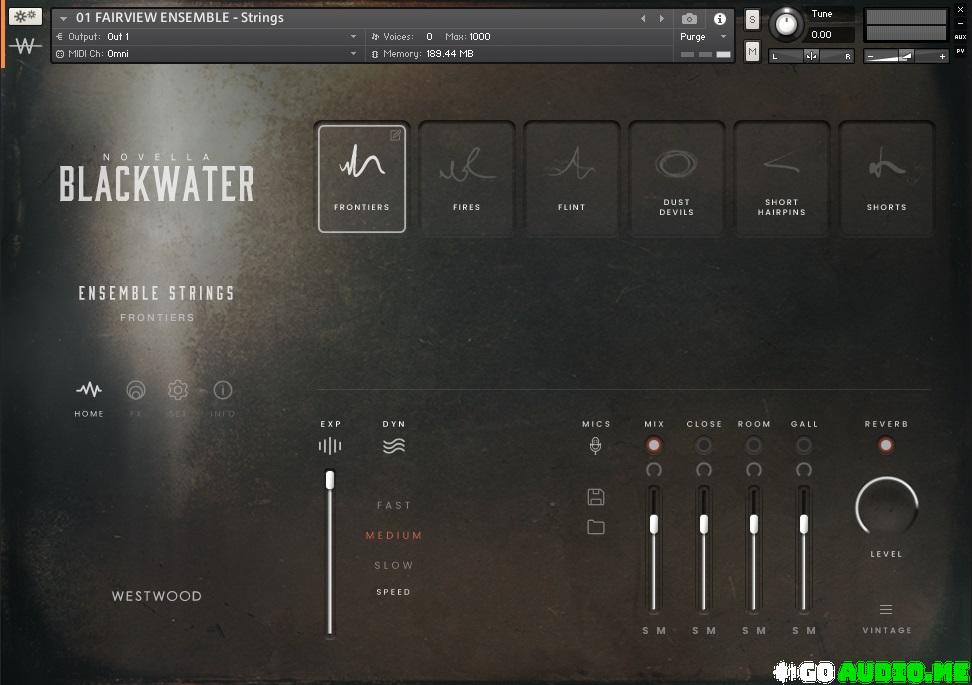Click the AUX sends button
The height and width of the screenshot is (685, 972).
960,37
